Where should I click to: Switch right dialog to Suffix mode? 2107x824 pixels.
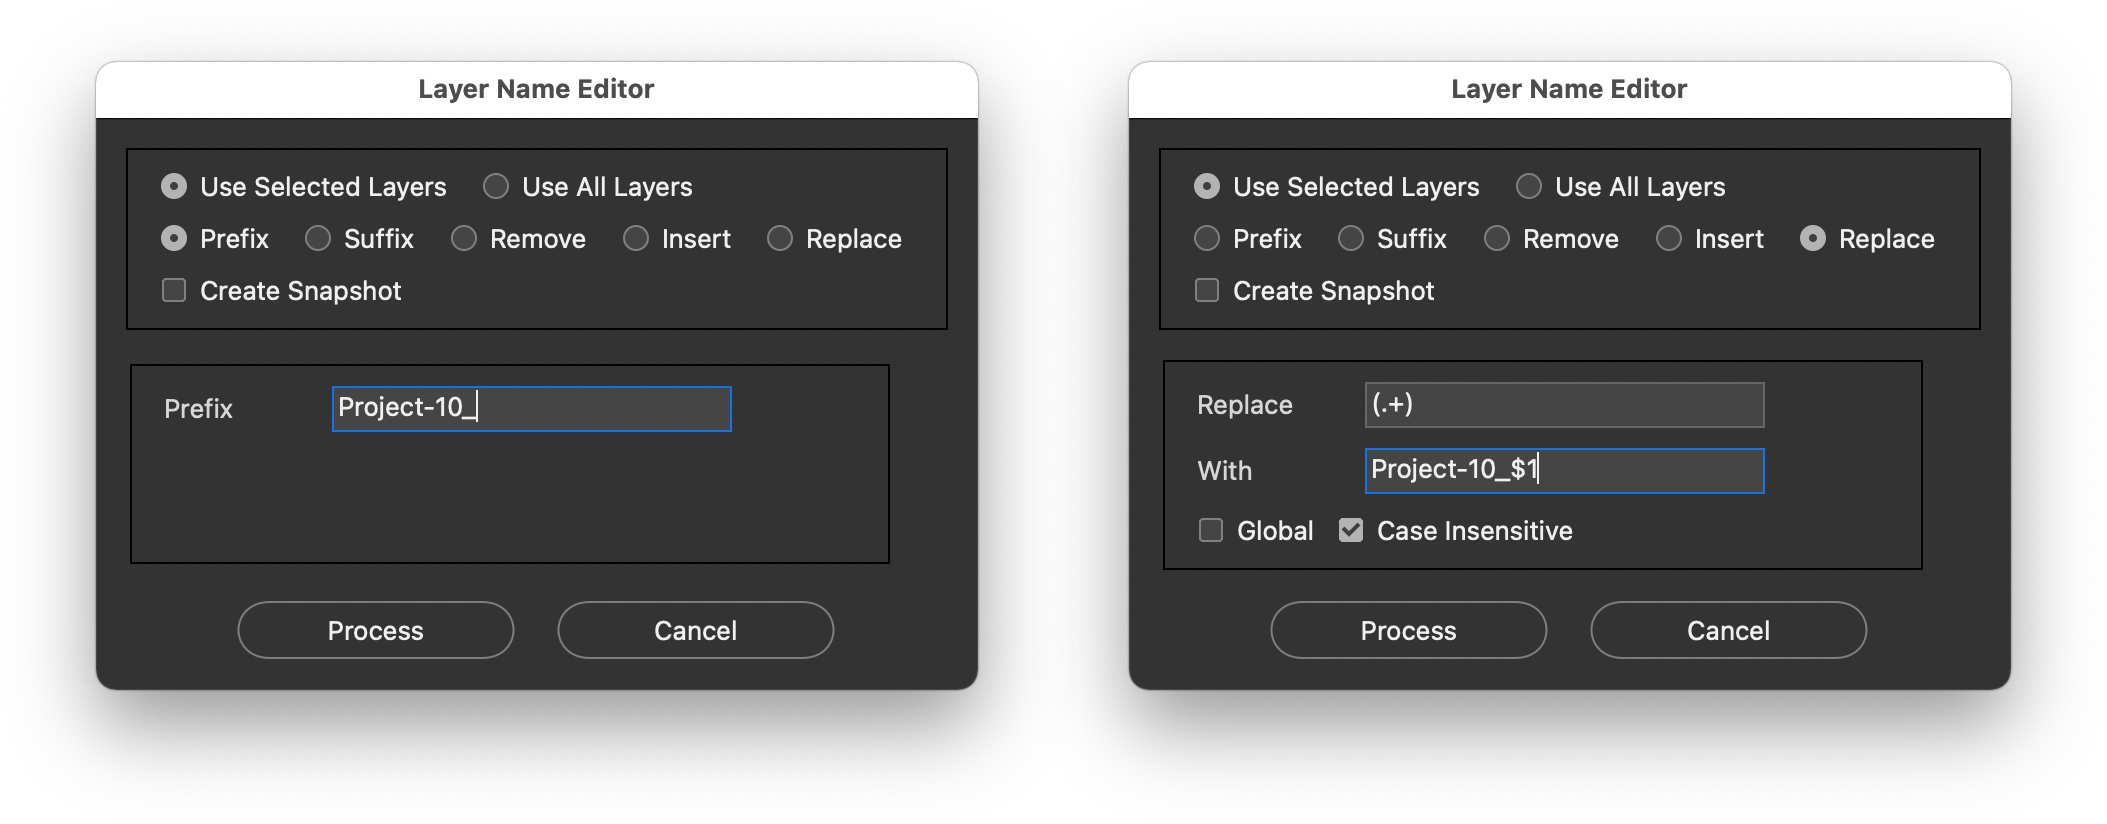[x=1351, y=238]
